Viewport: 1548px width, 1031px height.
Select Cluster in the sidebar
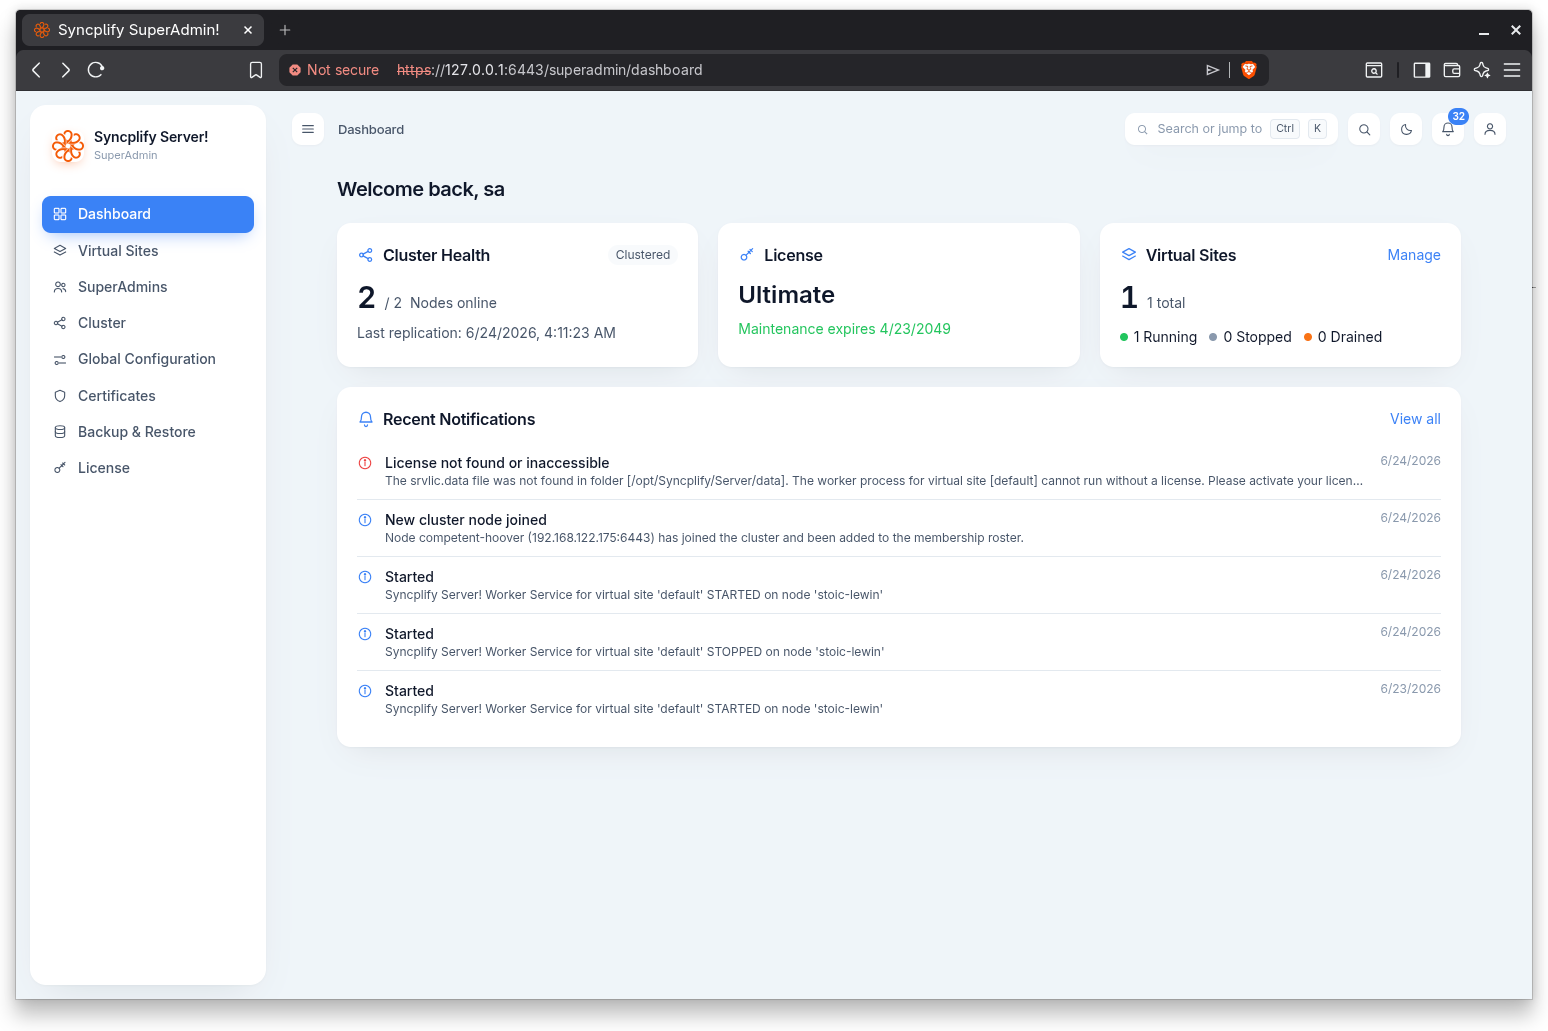point(148,323)
